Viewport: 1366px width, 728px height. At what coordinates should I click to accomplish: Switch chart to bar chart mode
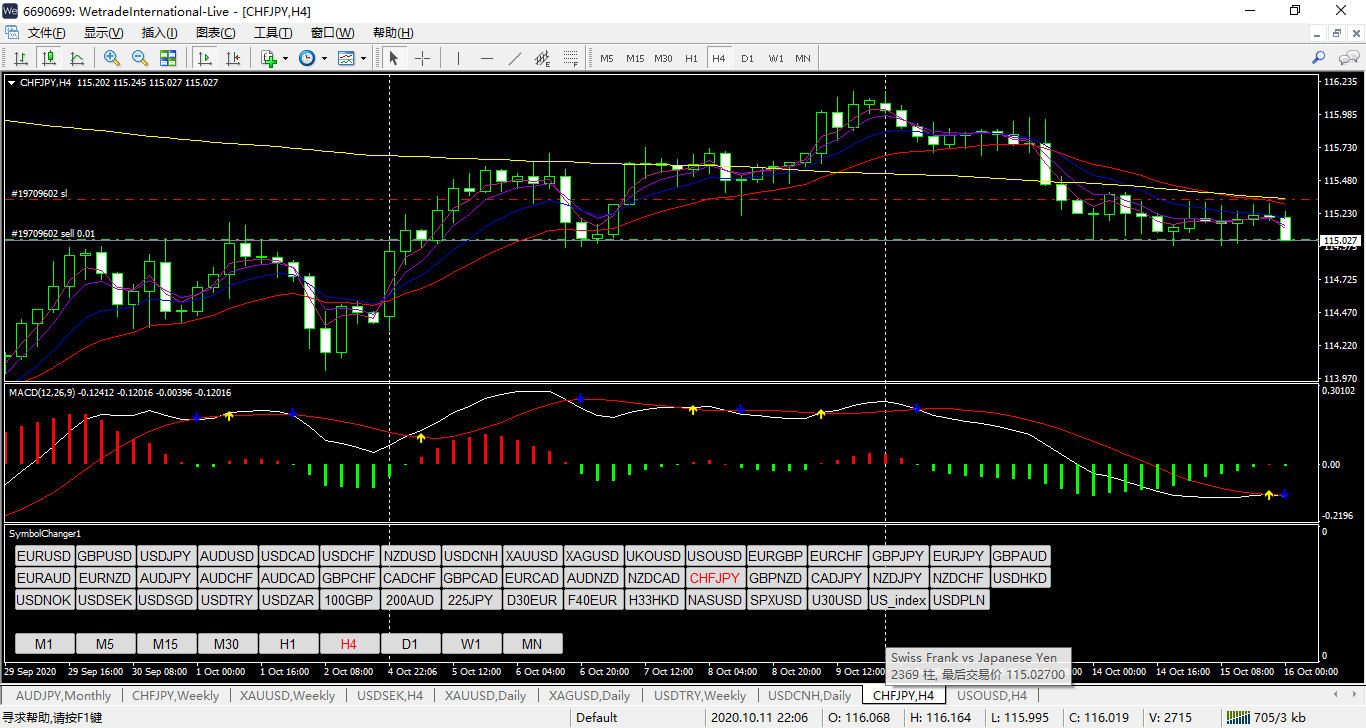20,58
